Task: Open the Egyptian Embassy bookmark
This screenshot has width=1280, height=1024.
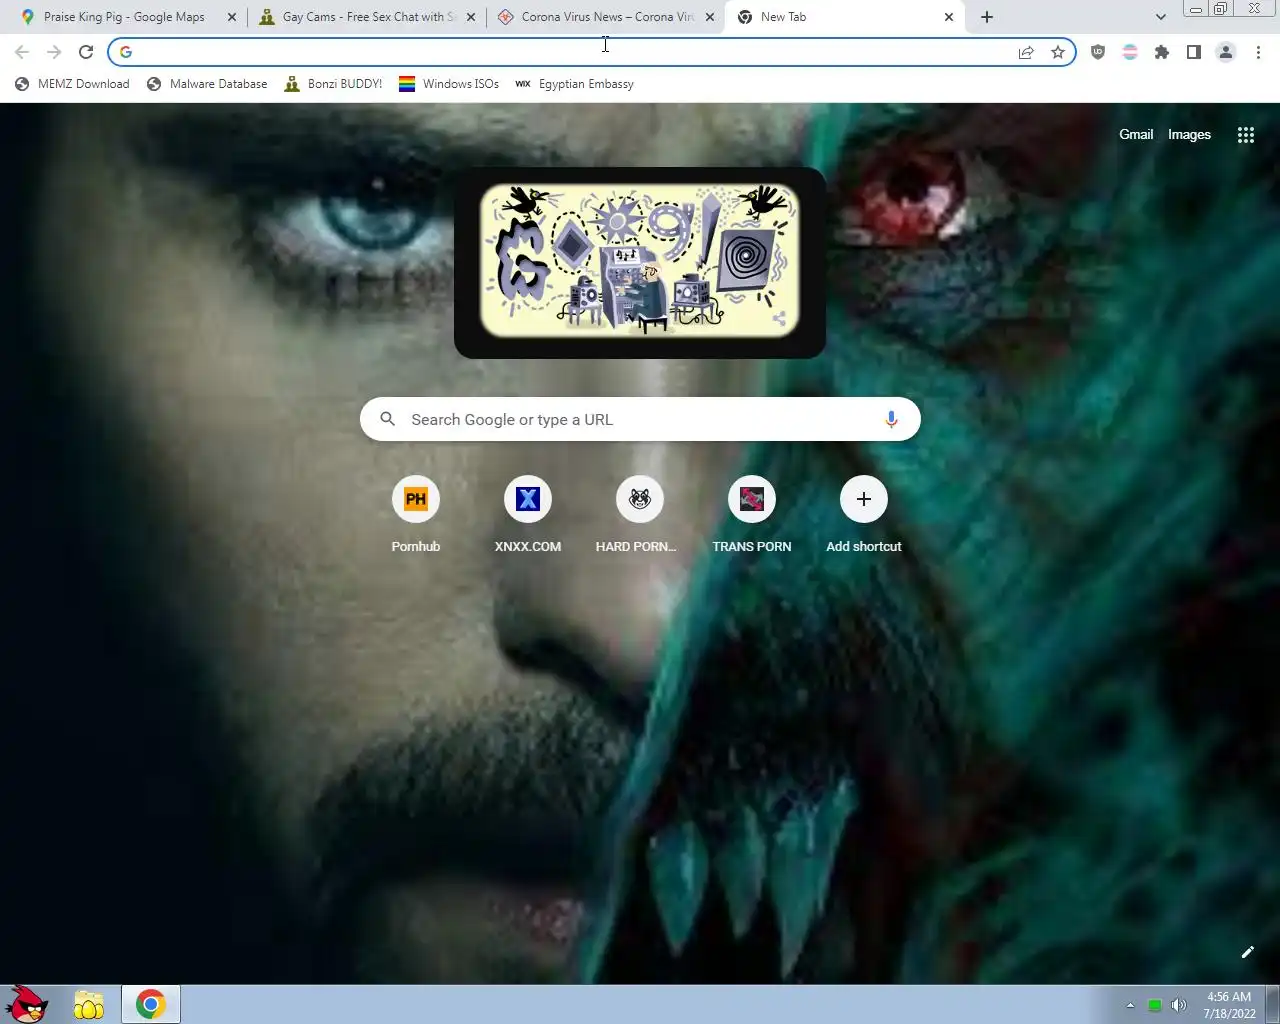Action: click(574, 84)
